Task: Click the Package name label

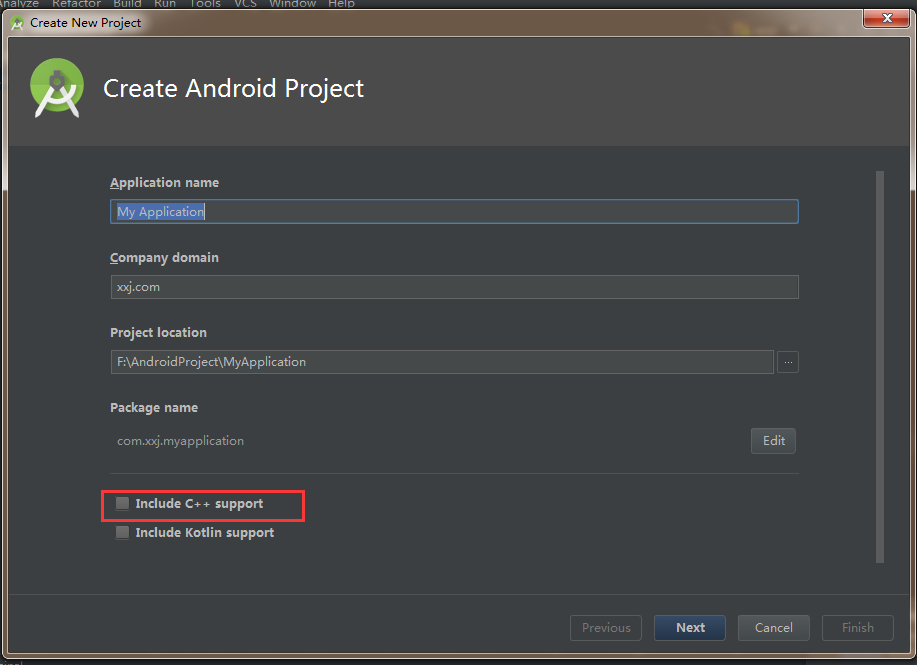Action: (154, 408)
